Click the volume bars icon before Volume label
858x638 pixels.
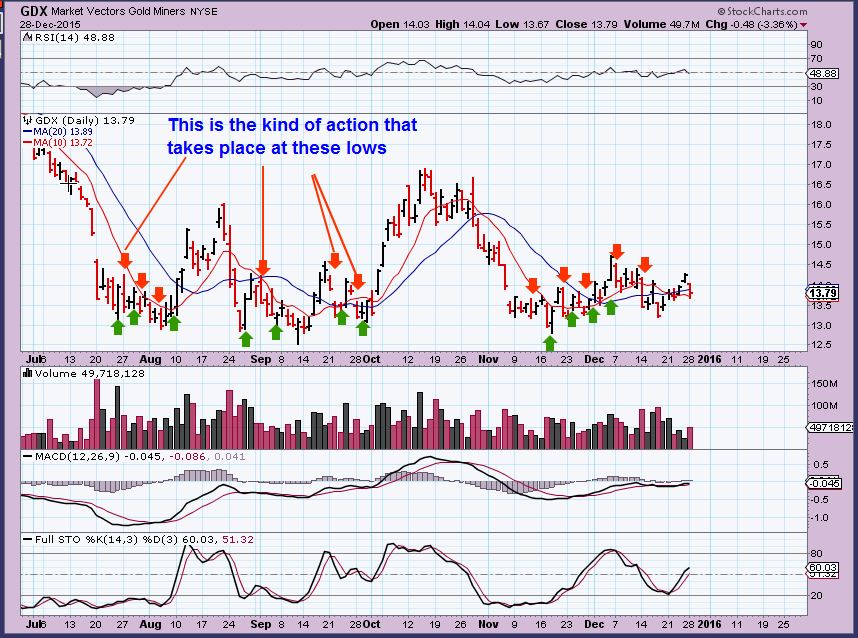28,373
